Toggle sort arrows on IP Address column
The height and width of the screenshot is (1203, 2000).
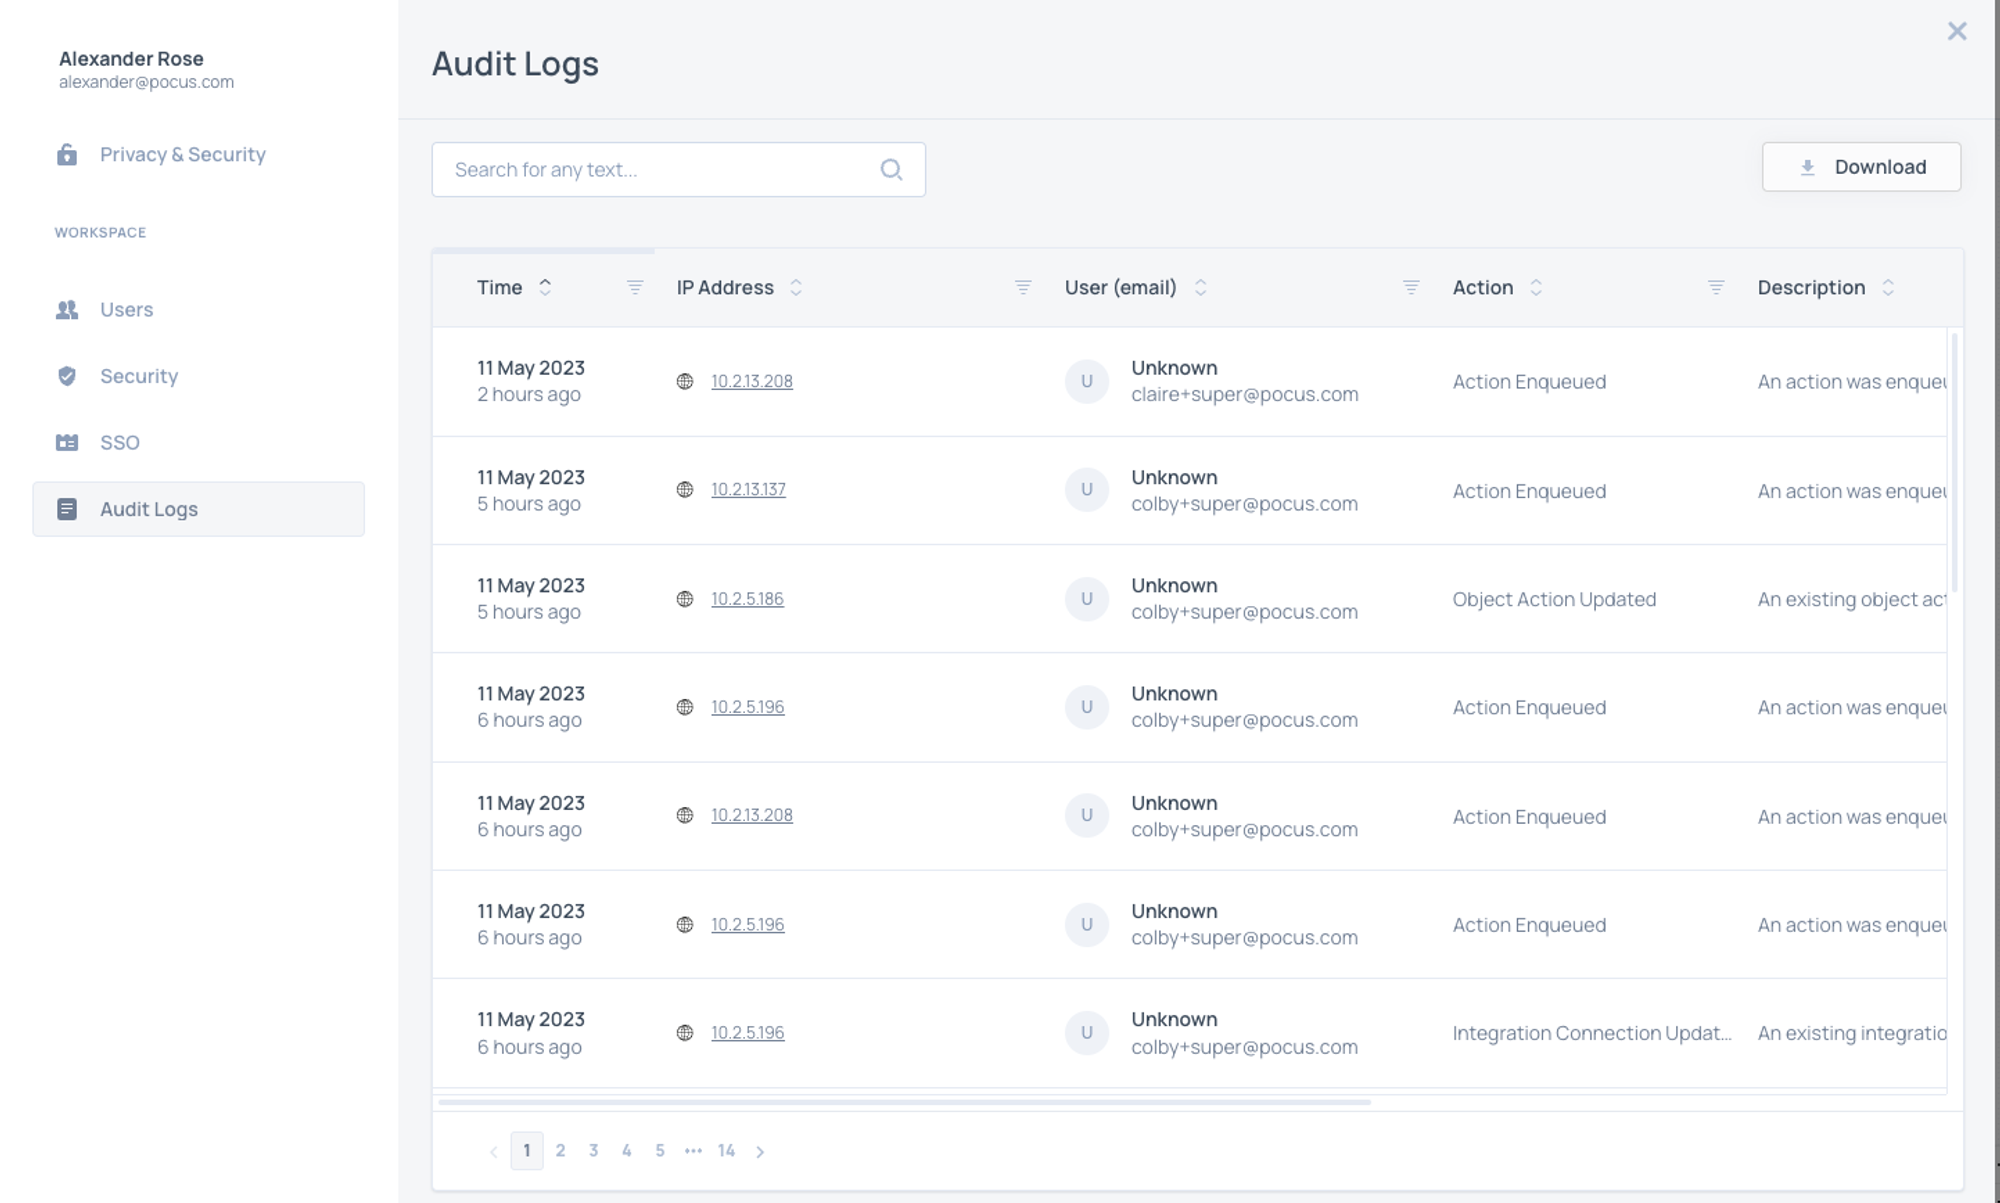[x=796, y=288]
